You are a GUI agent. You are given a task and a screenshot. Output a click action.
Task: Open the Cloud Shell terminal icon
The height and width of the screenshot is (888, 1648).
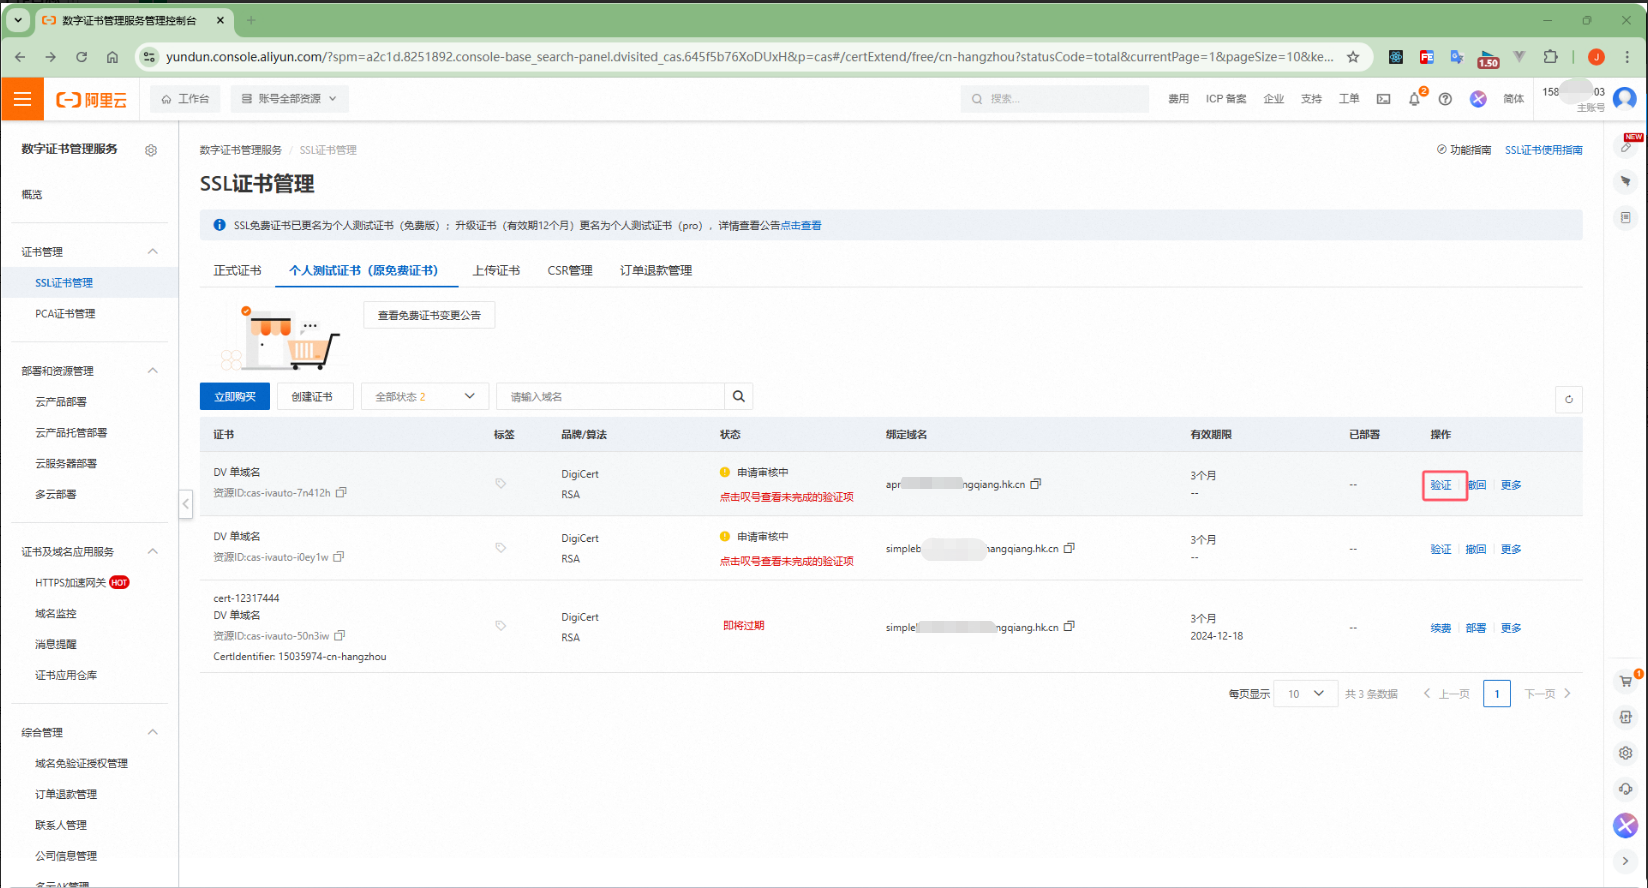pyautogui.click(x=1383, y=99)
